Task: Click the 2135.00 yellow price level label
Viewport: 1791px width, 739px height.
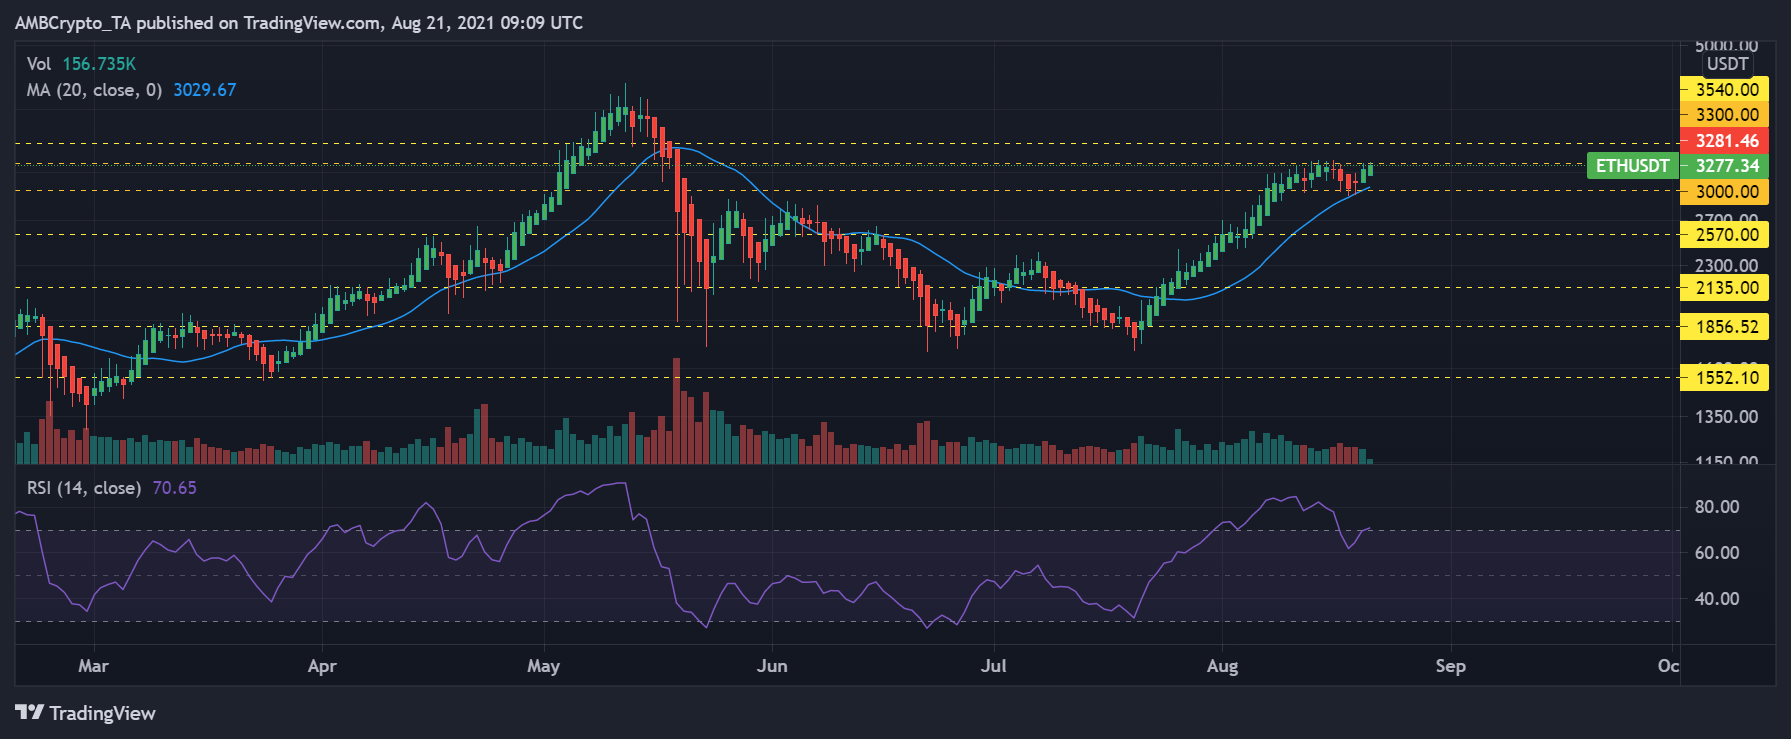Action: coord(1726,288)
